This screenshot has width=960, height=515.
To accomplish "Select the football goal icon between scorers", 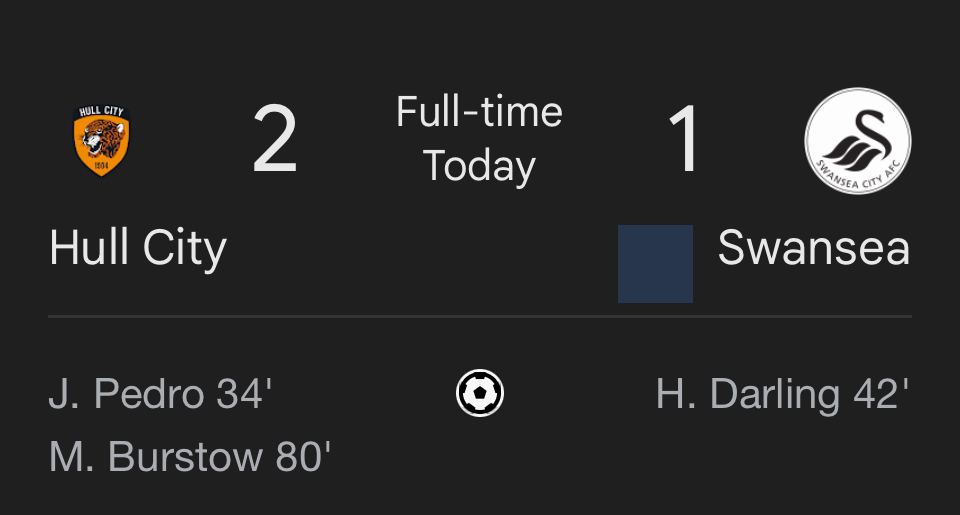I will point(480,393).
